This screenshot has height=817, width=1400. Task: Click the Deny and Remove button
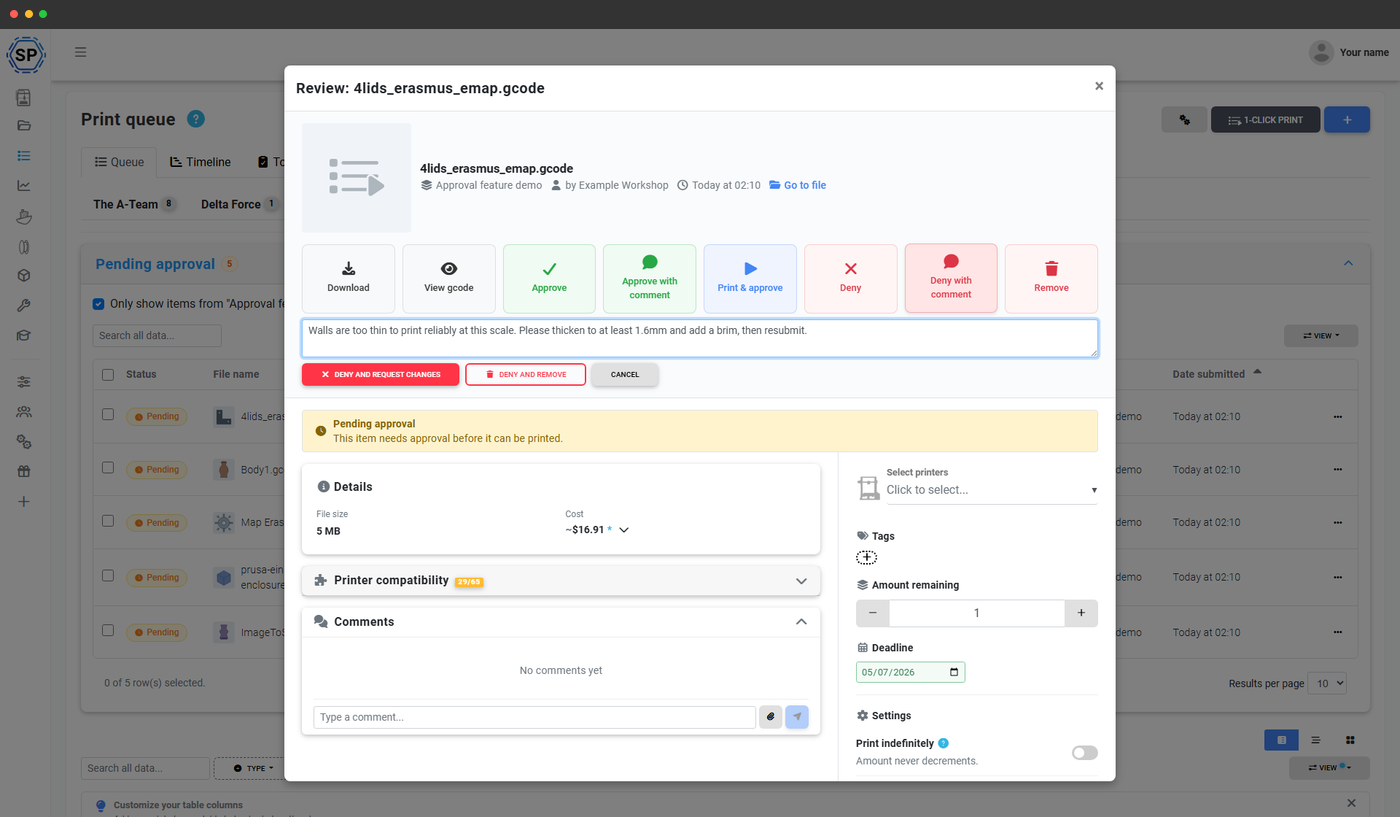tap(525, 374)
